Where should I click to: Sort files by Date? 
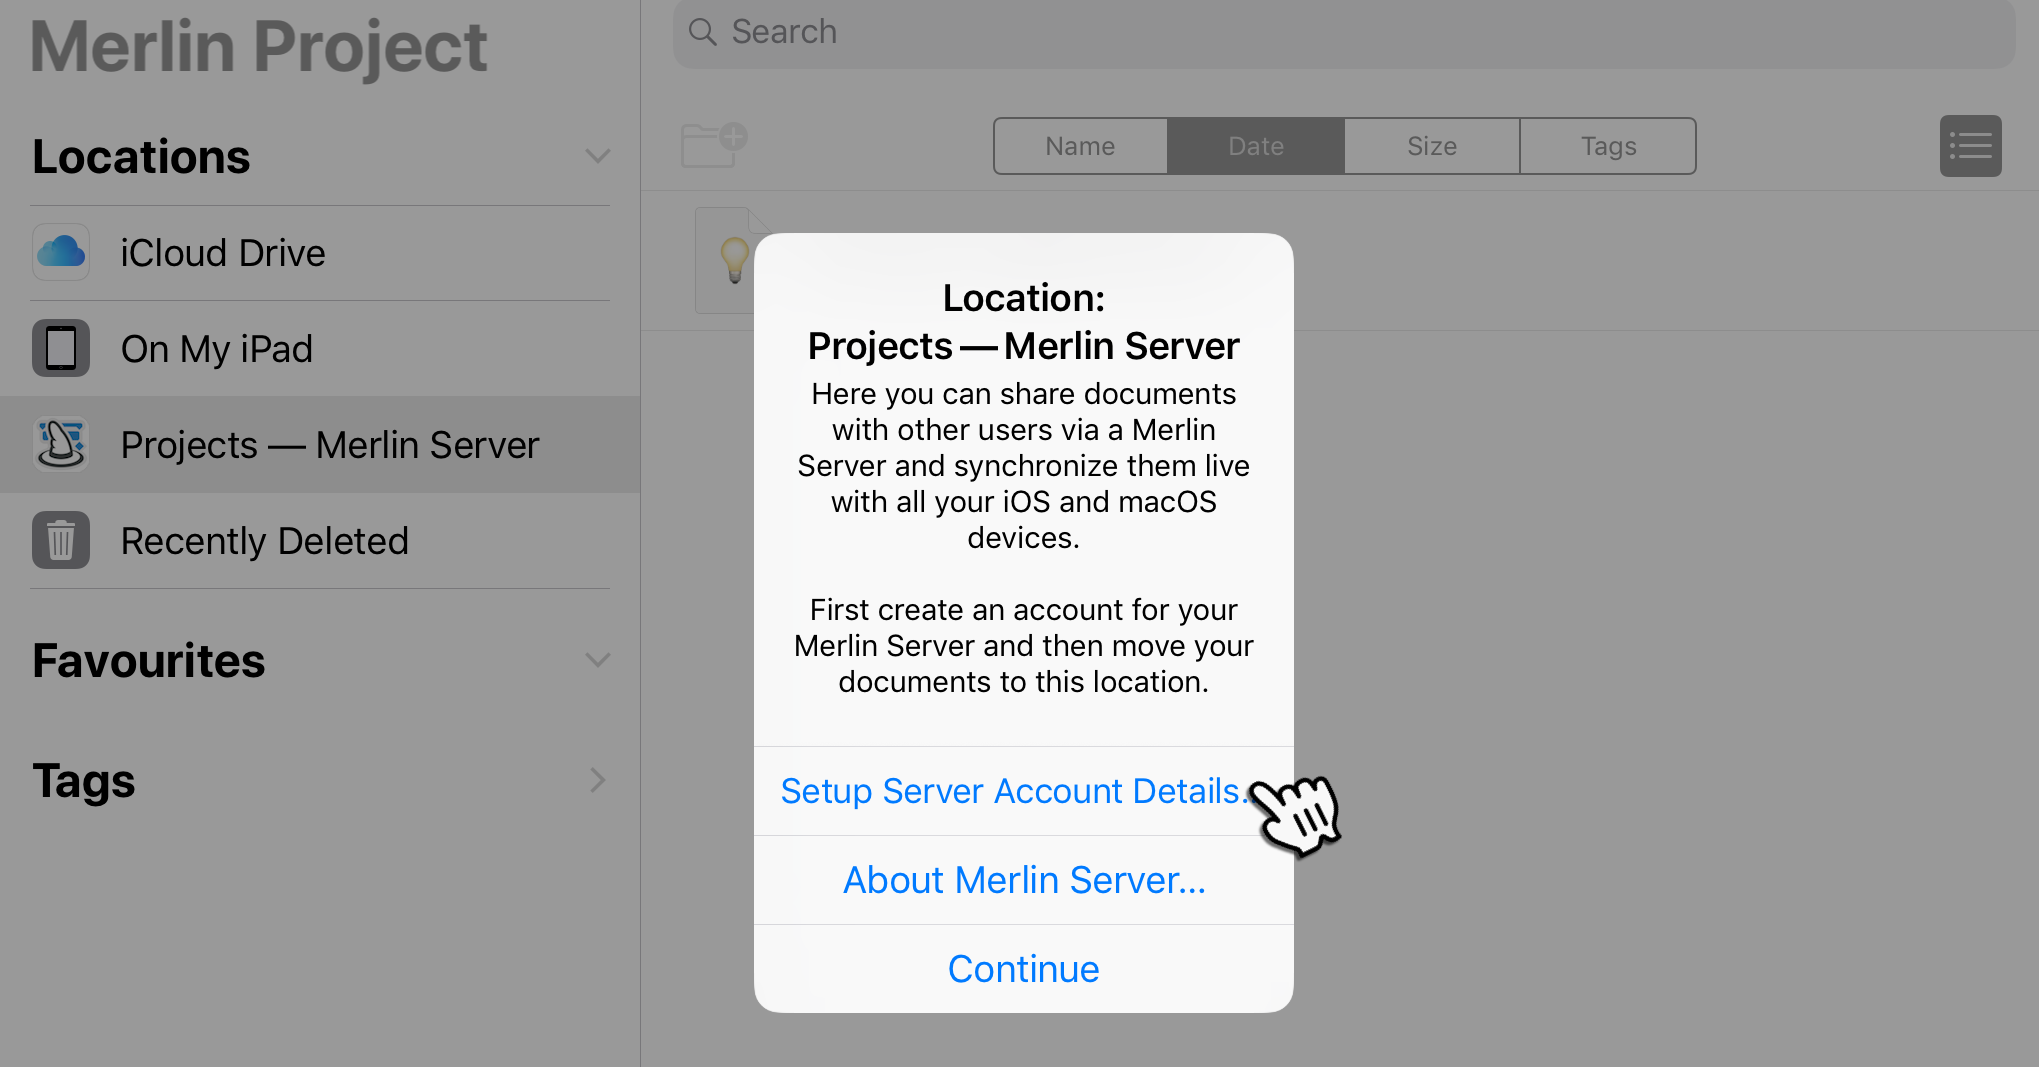pyautogui.click(x=1256, y=146)
